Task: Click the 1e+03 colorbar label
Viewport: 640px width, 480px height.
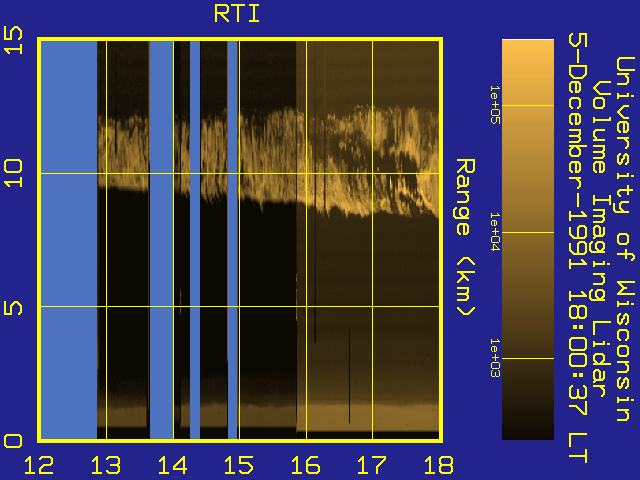Action: (x=495, y=358)
